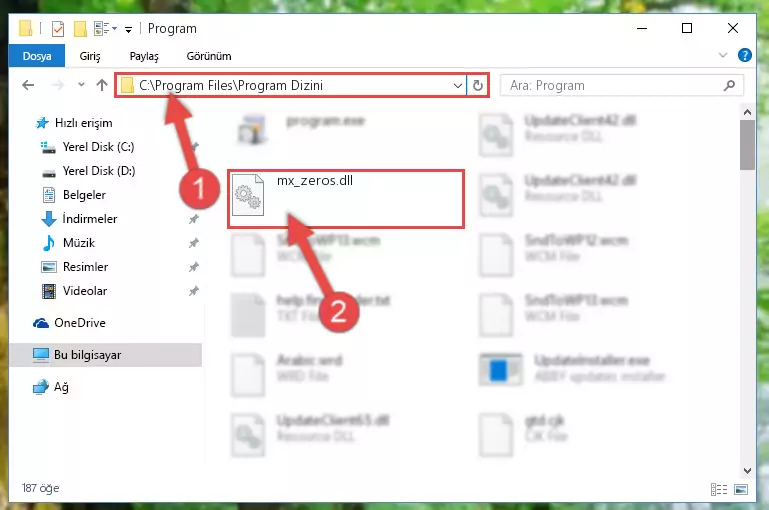Image resolution: width=769 pixels, height=510 pixels.
Task: Click the New Folder icon in quick access toolbar
Action: 80,29
